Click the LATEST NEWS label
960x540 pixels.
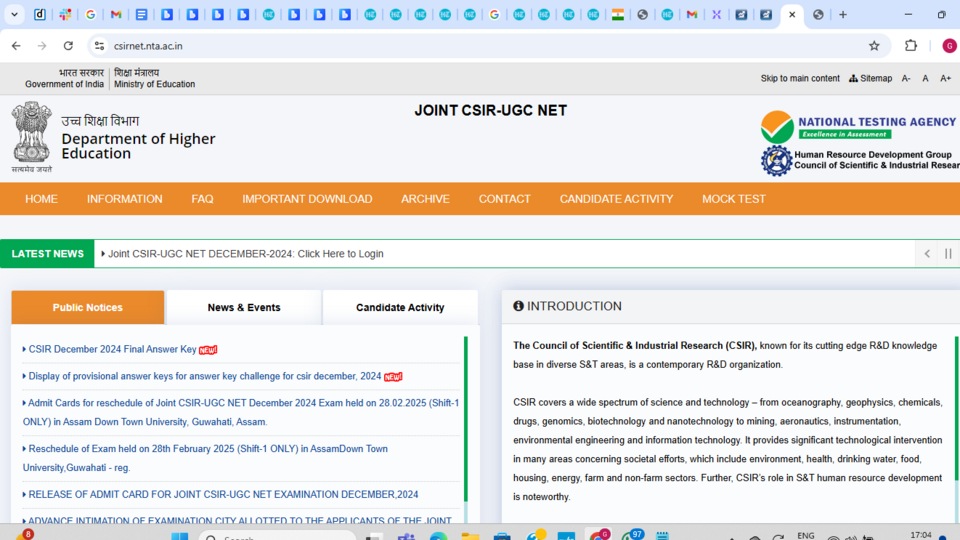tap(47, 253)
